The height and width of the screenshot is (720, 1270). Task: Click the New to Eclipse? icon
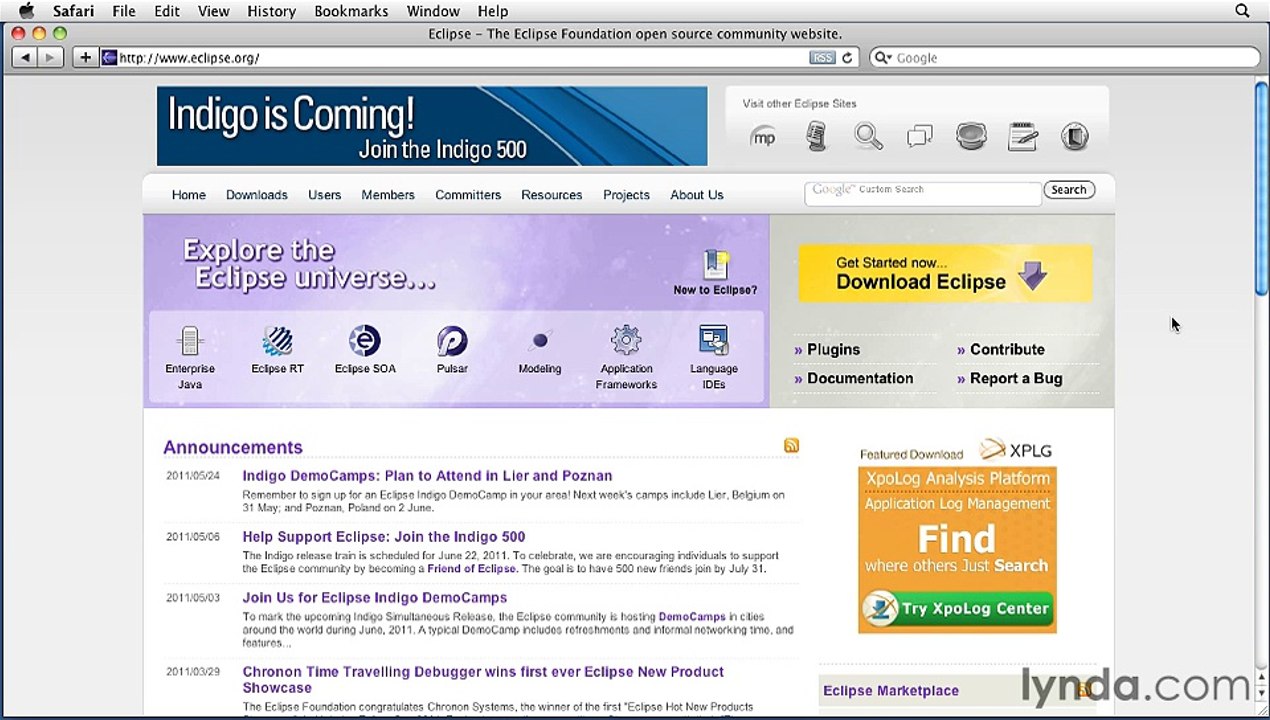(x=715, y=265)
